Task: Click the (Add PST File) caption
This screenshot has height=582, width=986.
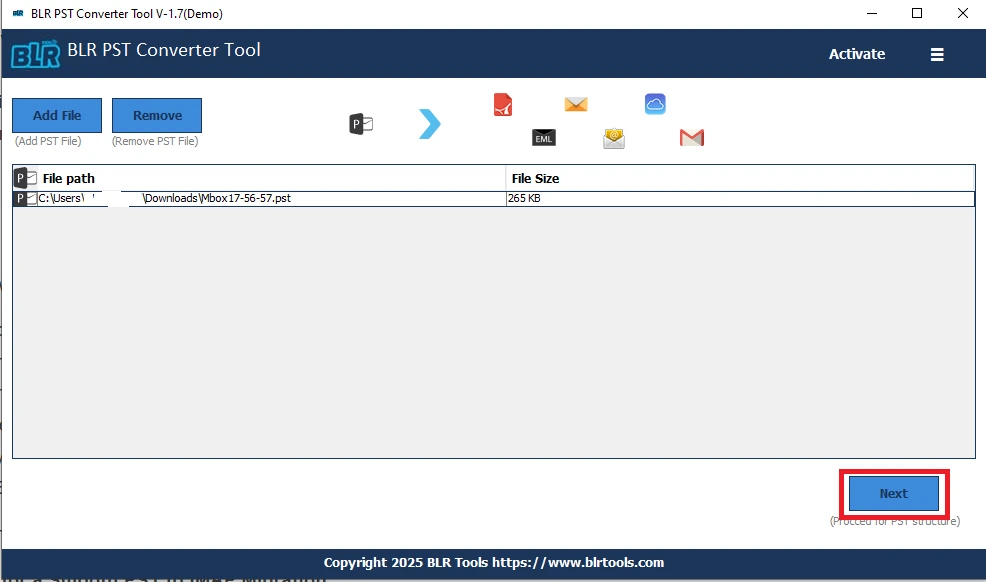Action: 48,141
